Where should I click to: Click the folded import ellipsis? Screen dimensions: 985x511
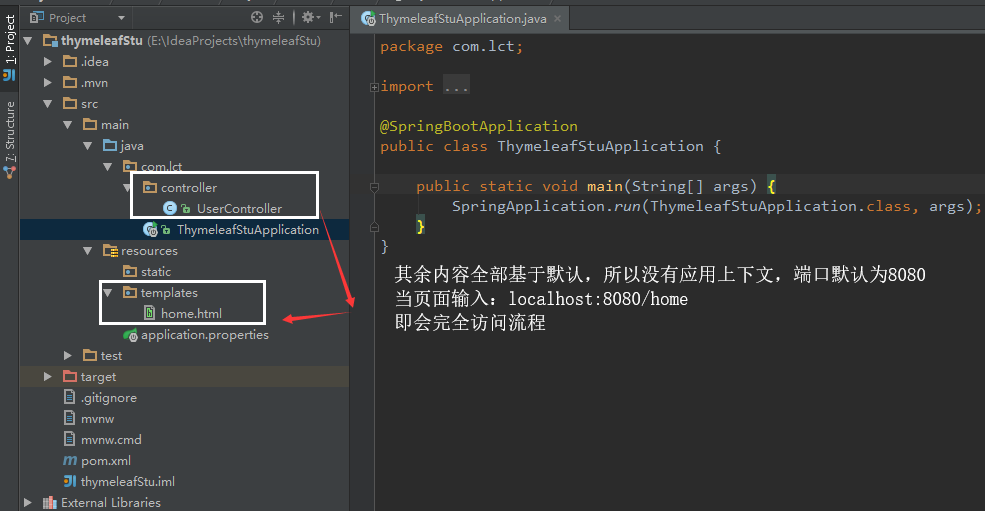click(x=456, y=85)
